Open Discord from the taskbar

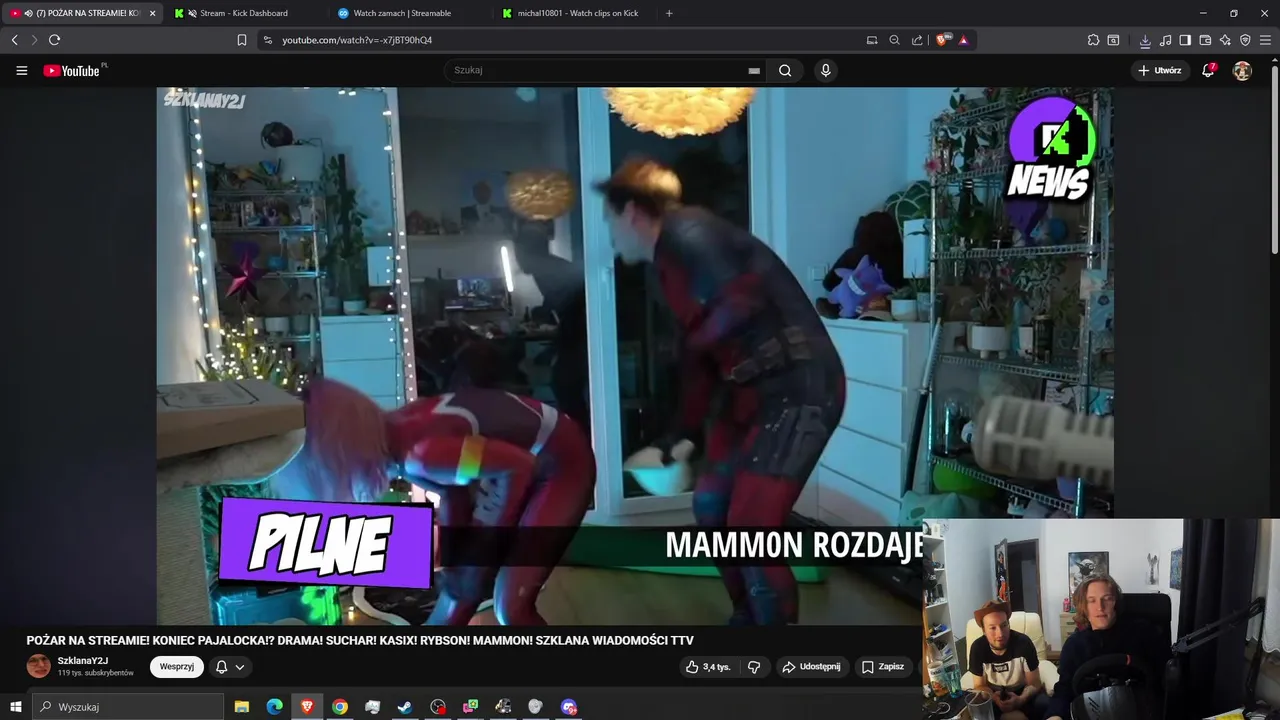[569, 707]
